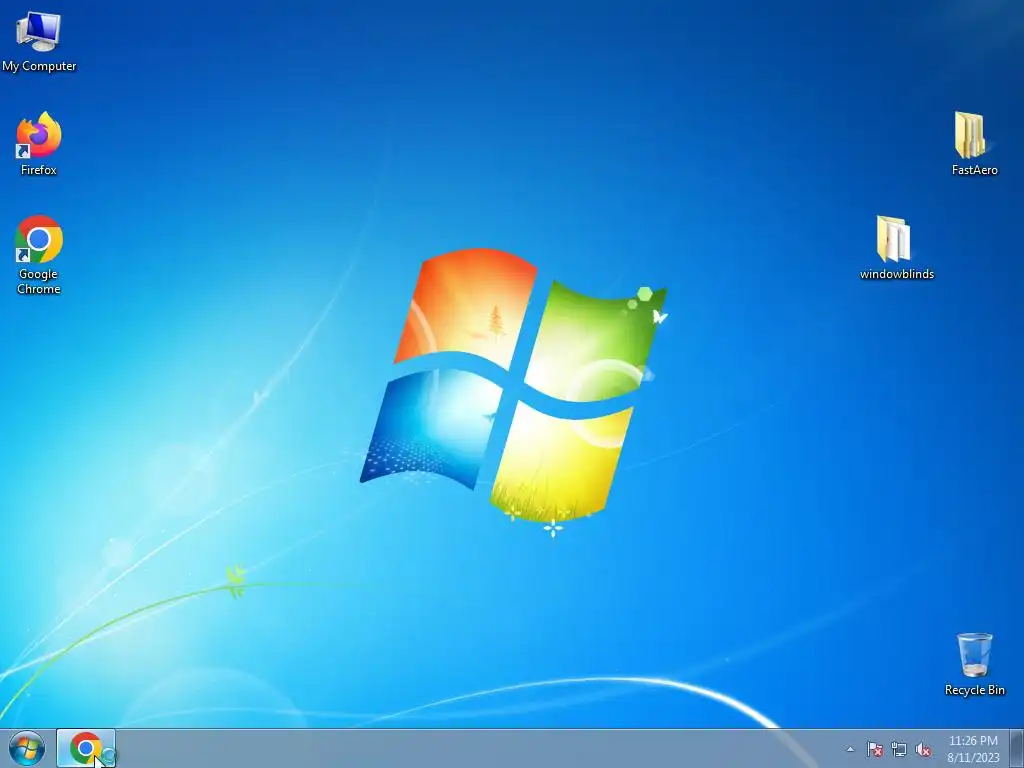The image size is (1024, 768).
Task: Select the Google Chrome desktop shortcut
Action: click(x=39, y=255)
